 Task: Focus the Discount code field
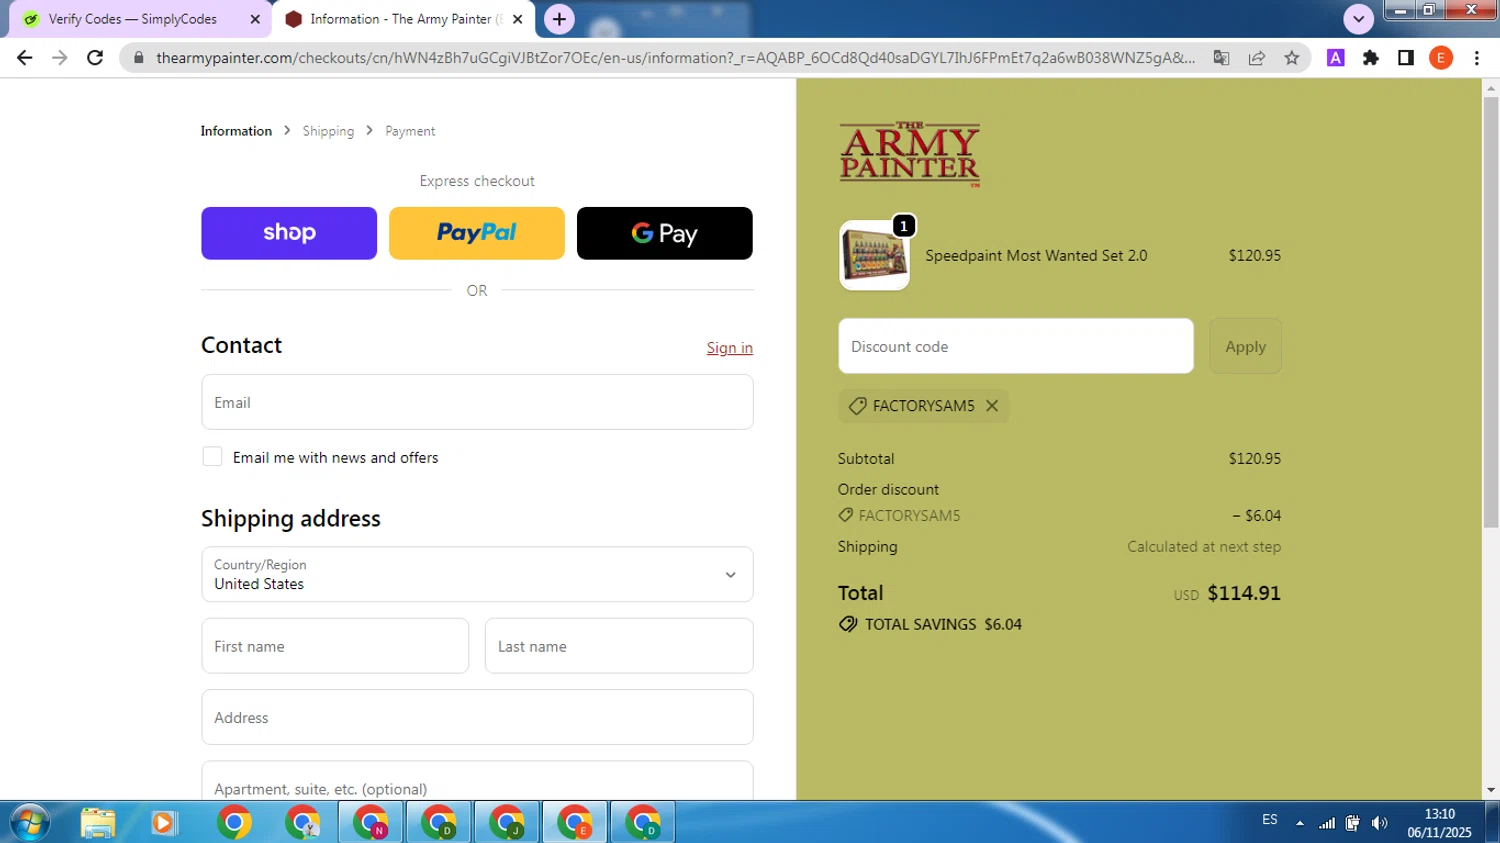pyautogui.click(x=1016, y=346)
